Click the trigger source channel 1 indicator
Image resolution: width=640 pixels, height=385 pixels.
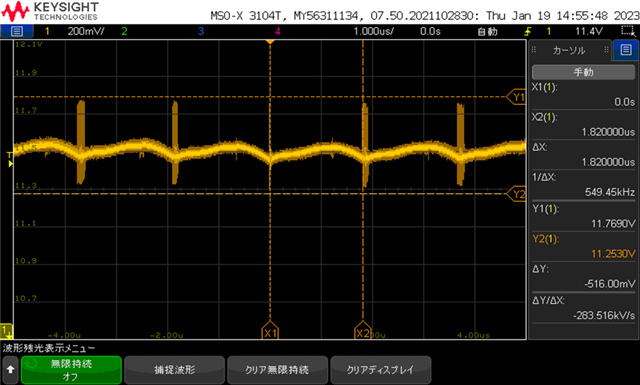click(x=549, y=31)
